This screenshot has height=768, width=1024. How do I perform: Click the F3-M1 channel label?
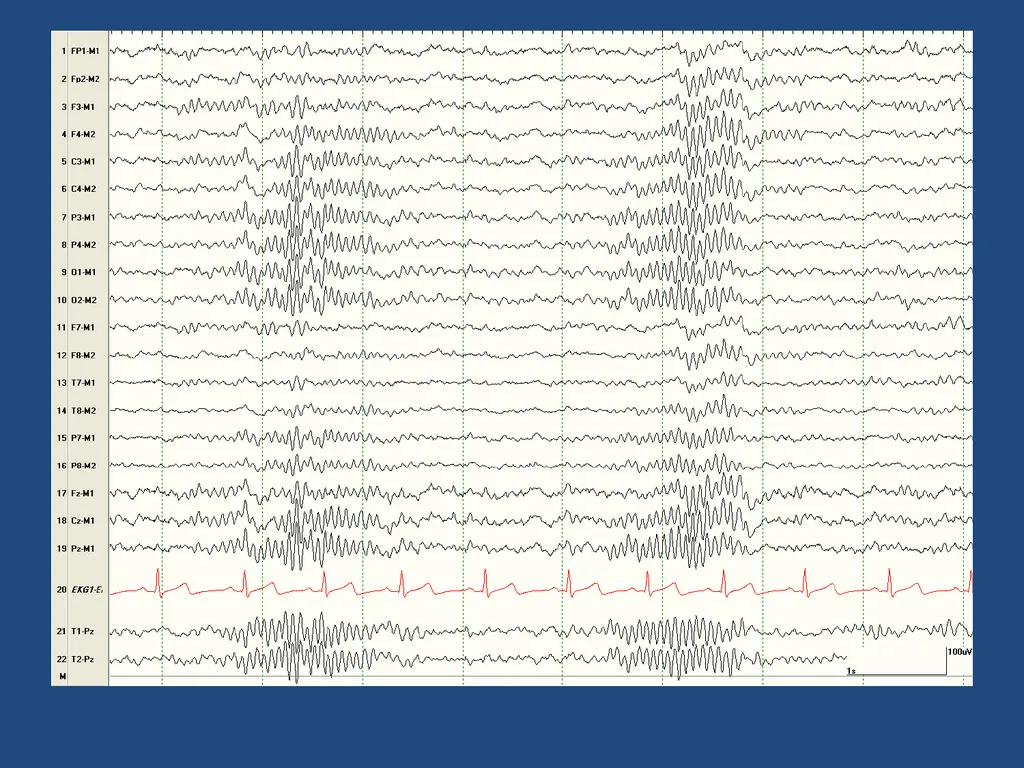[84, 106]
